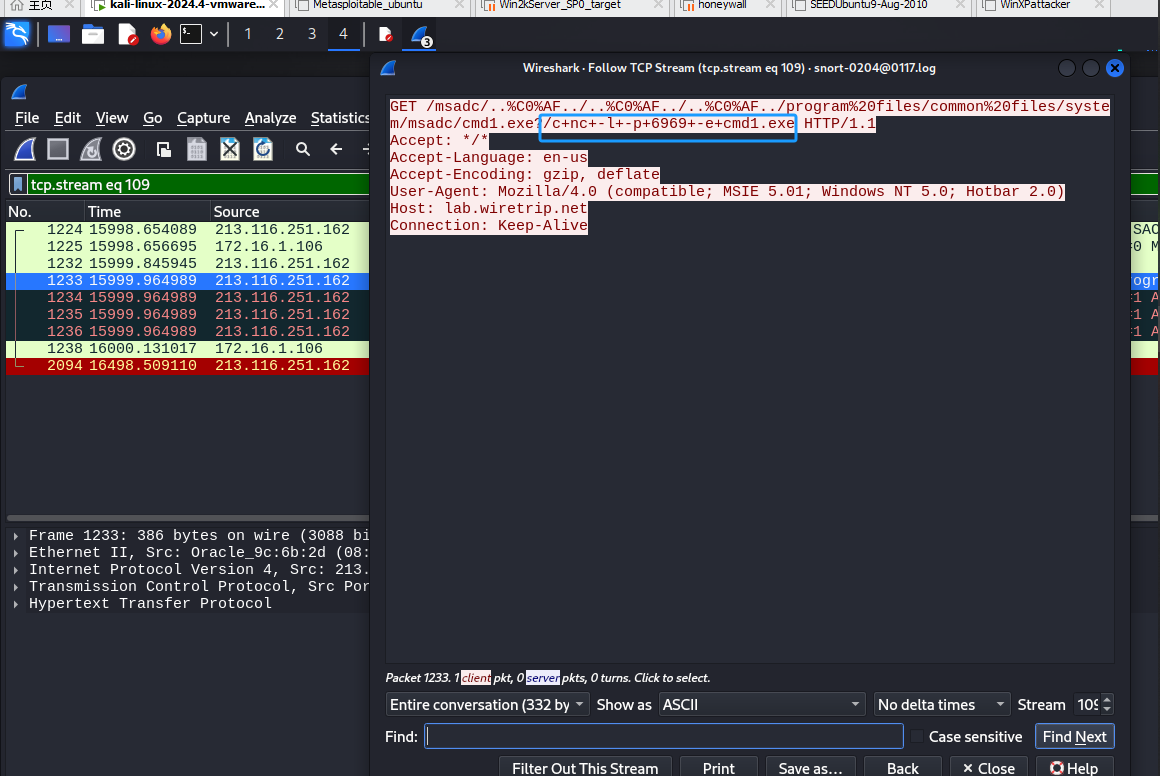1160x776 pixels.
Task: Open the File menu in Wireshark
Action: [27, 118]
